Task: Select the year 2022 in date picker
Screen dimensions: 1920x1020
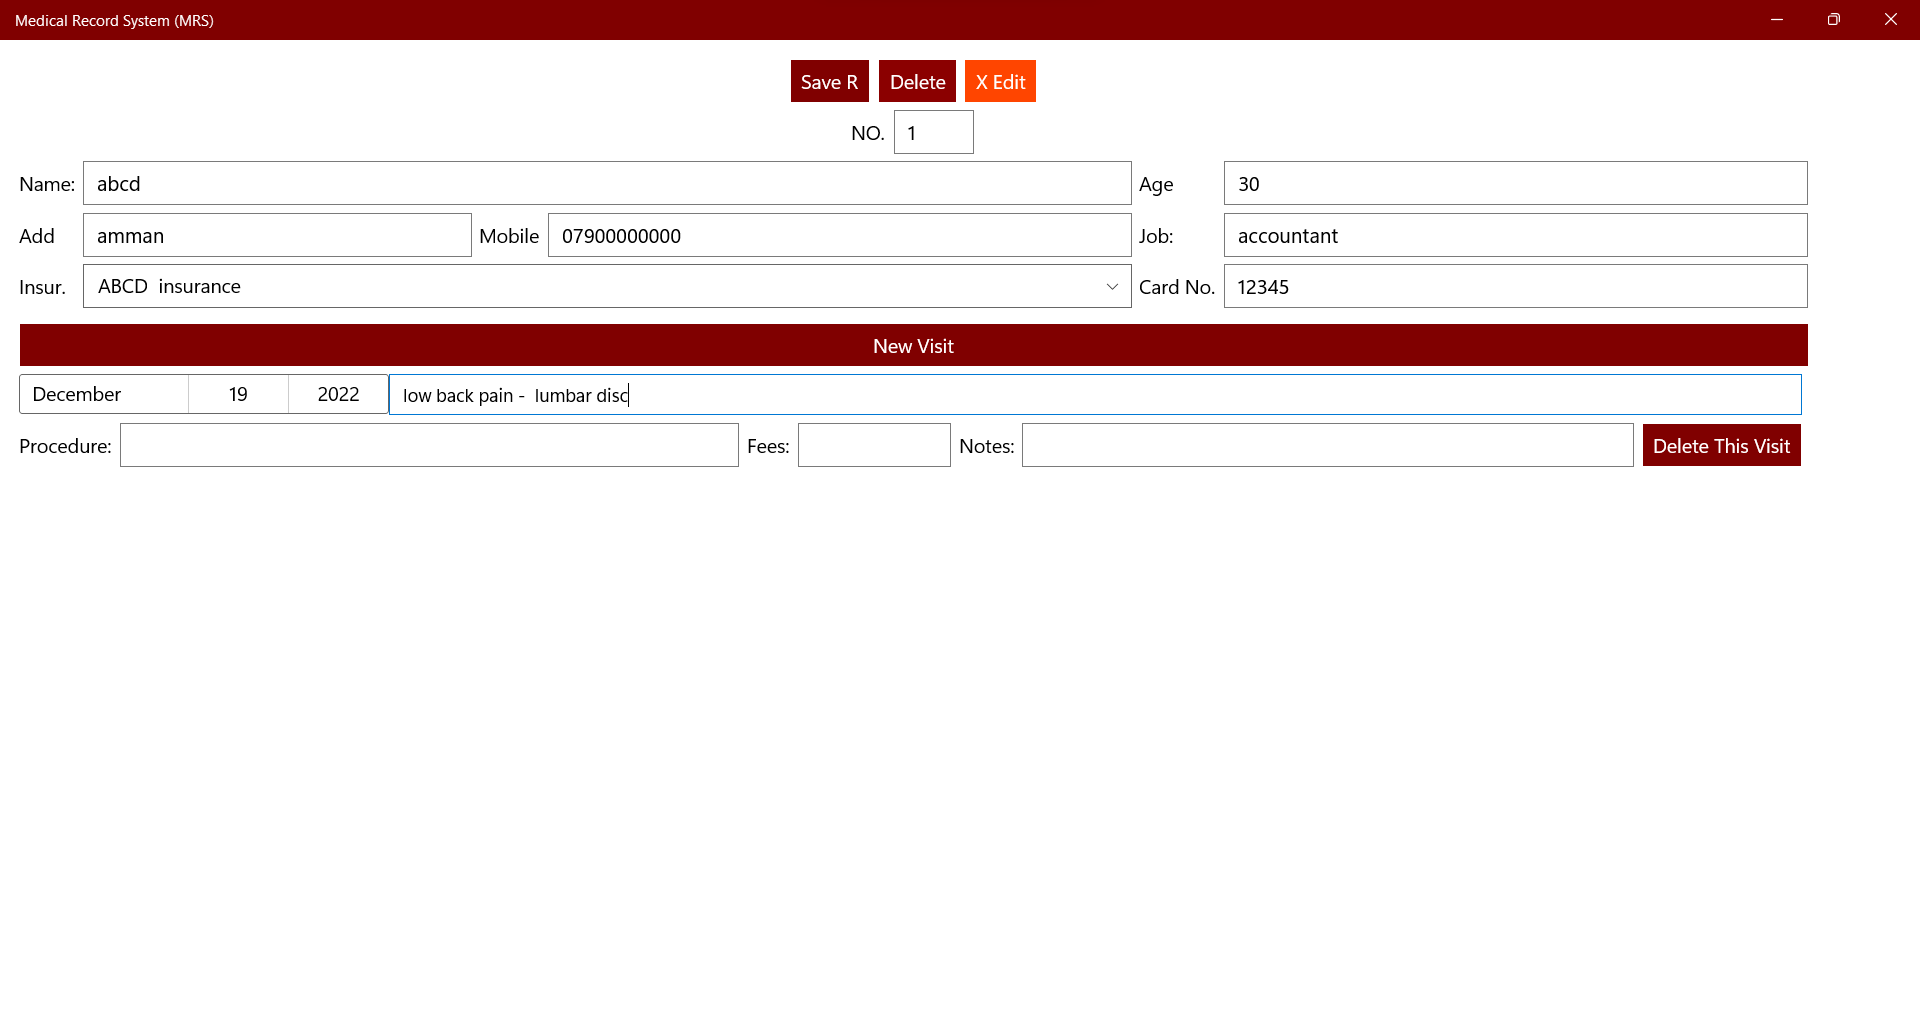Action: click(x=338, y=394)
